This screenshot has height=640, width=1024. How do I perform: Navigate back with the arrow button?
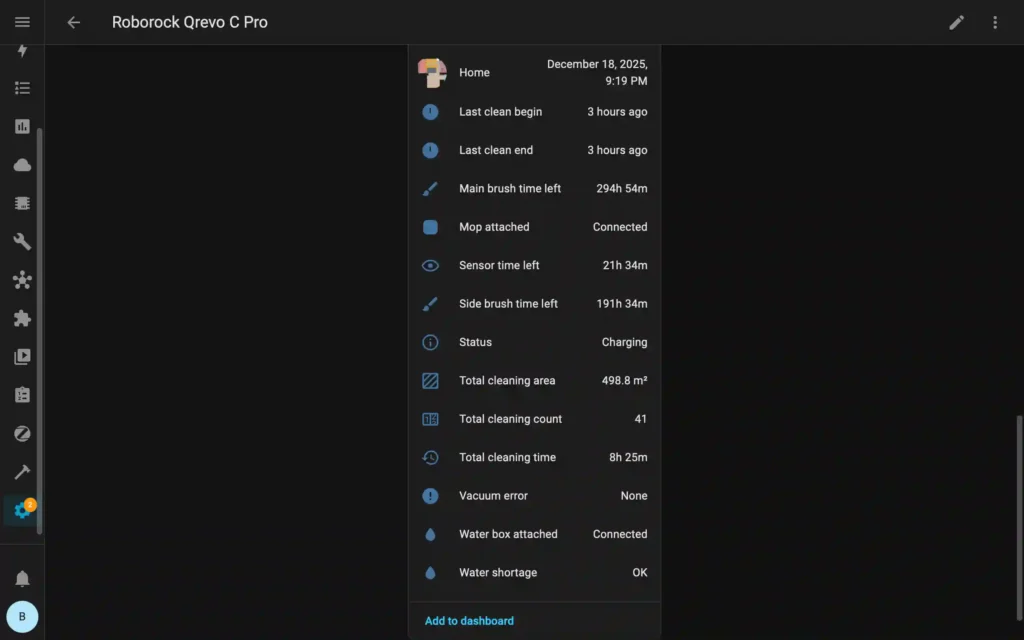(73, 22)
